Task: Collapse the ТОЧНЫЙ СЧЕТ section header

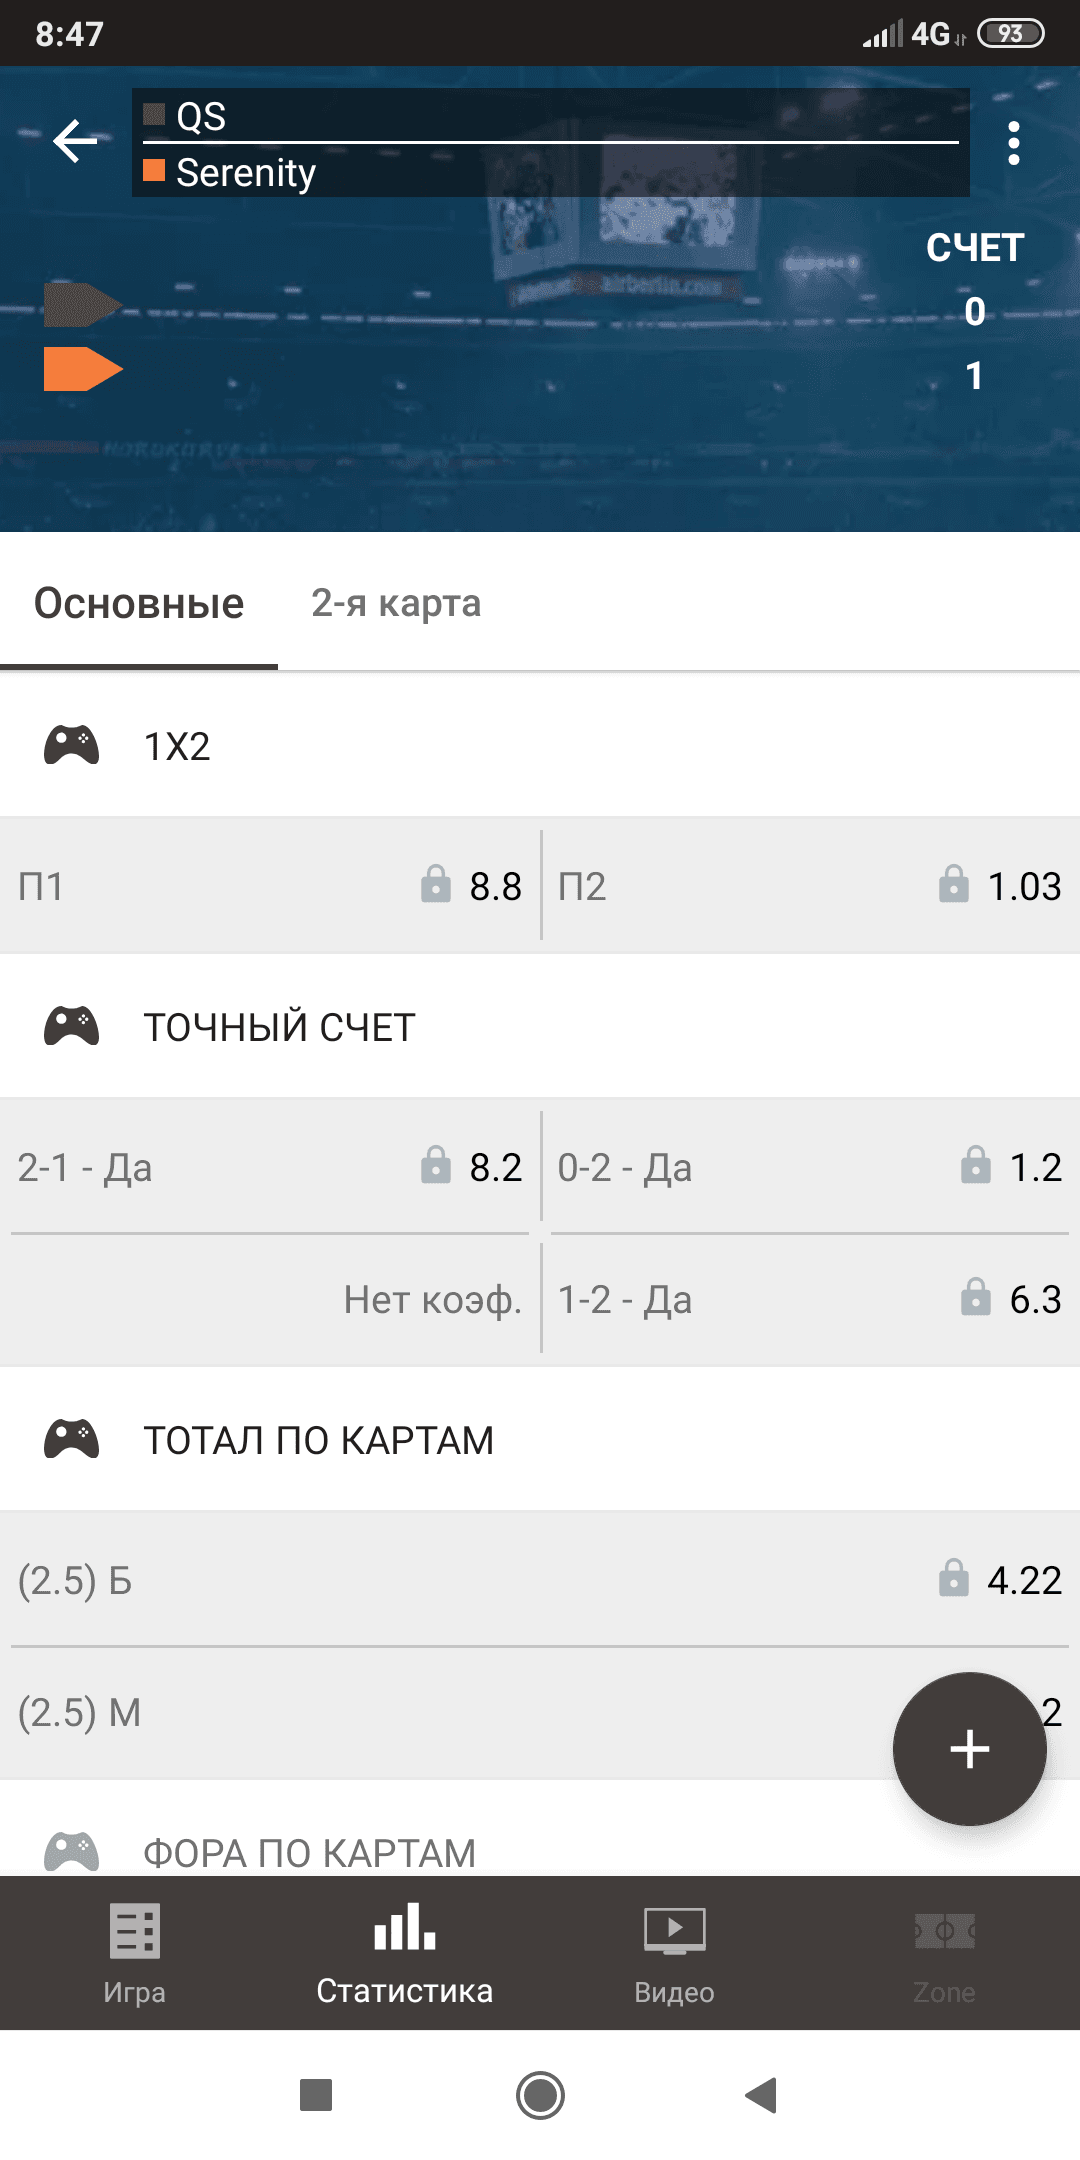Action: point(540,1027)
